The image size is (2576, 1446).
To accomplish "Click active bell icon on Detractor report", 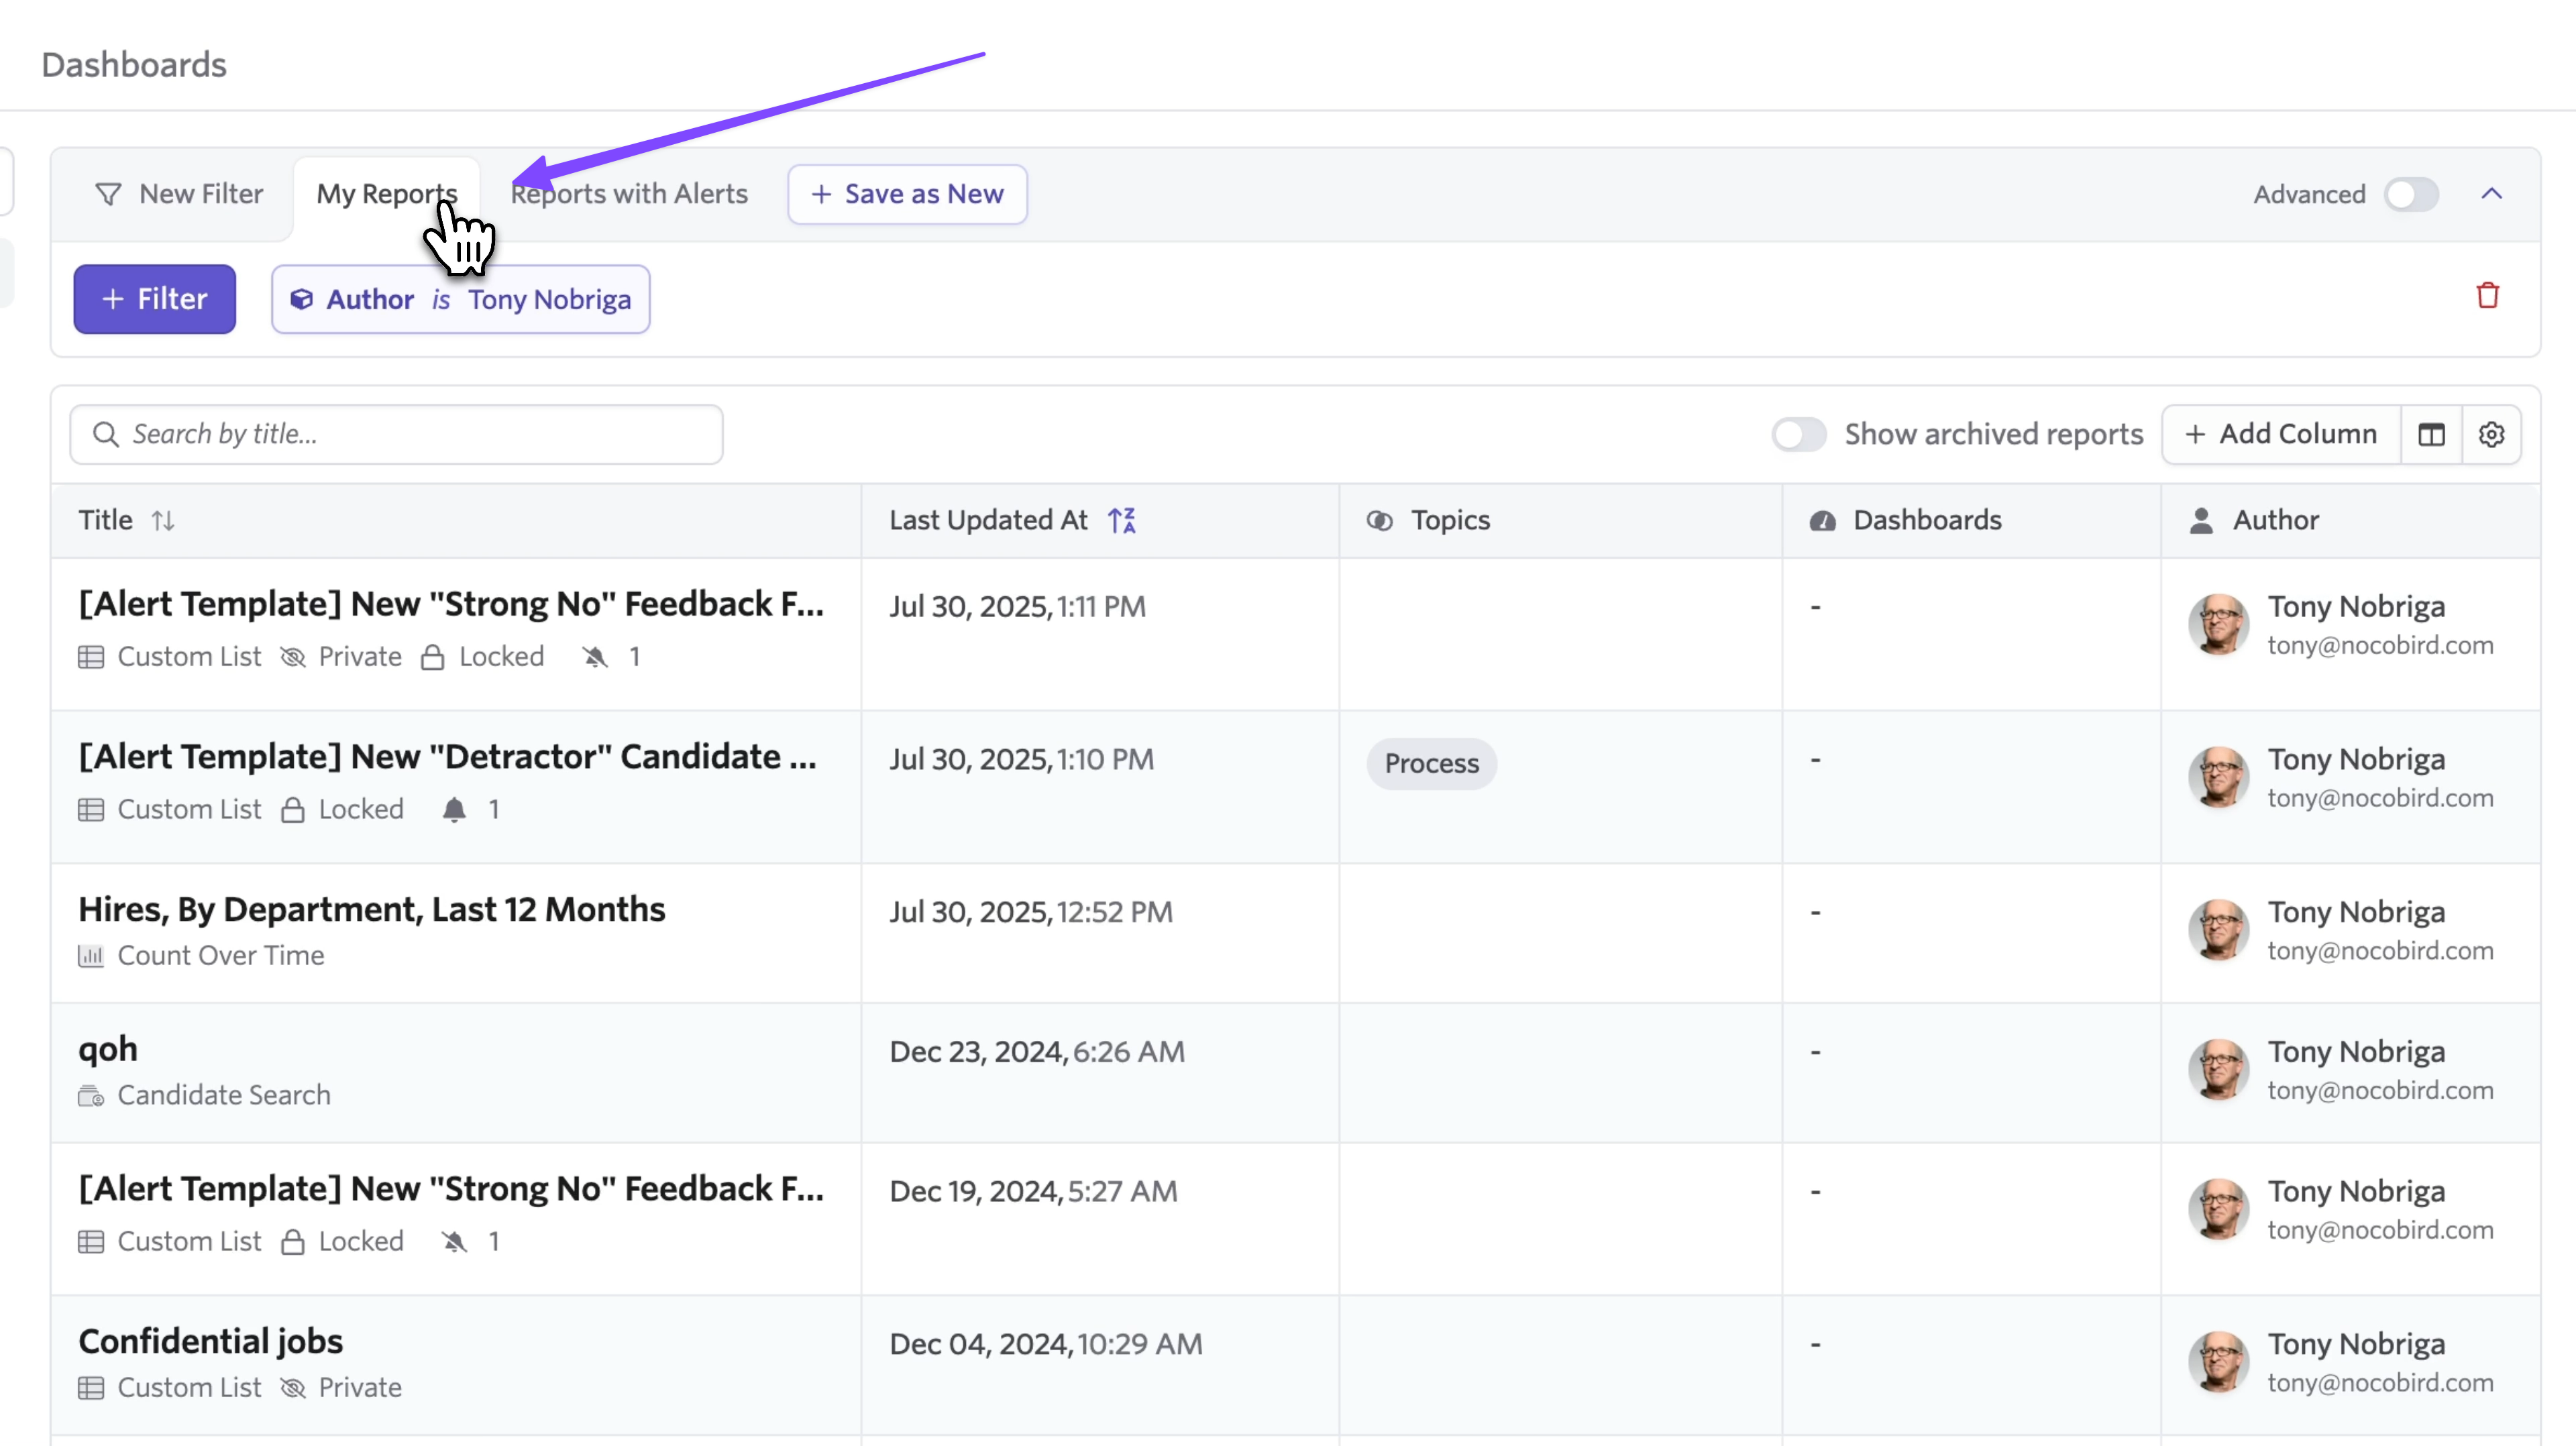I will pos(454,810).
